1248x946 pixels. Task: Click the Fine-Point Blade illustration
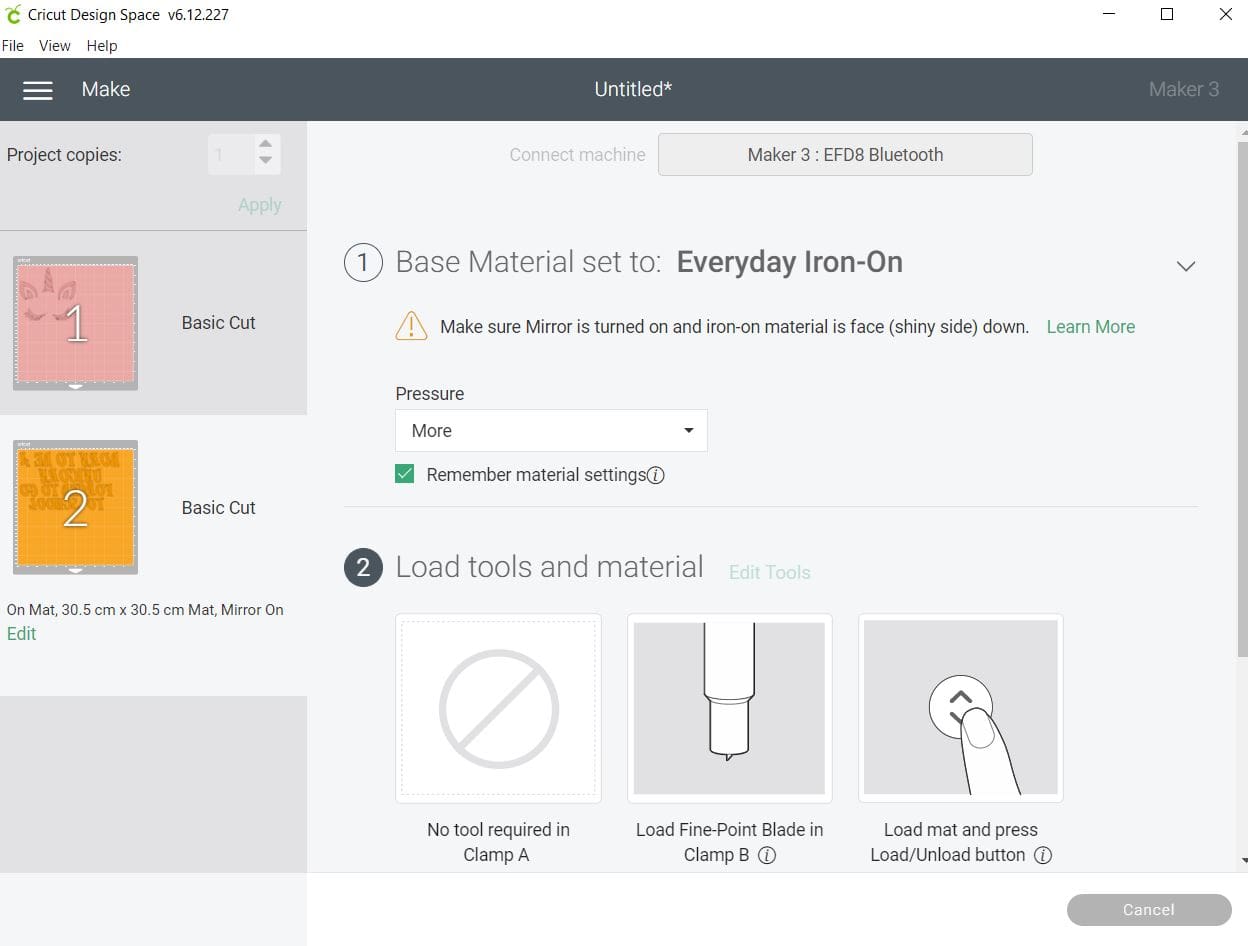(730, 708)
